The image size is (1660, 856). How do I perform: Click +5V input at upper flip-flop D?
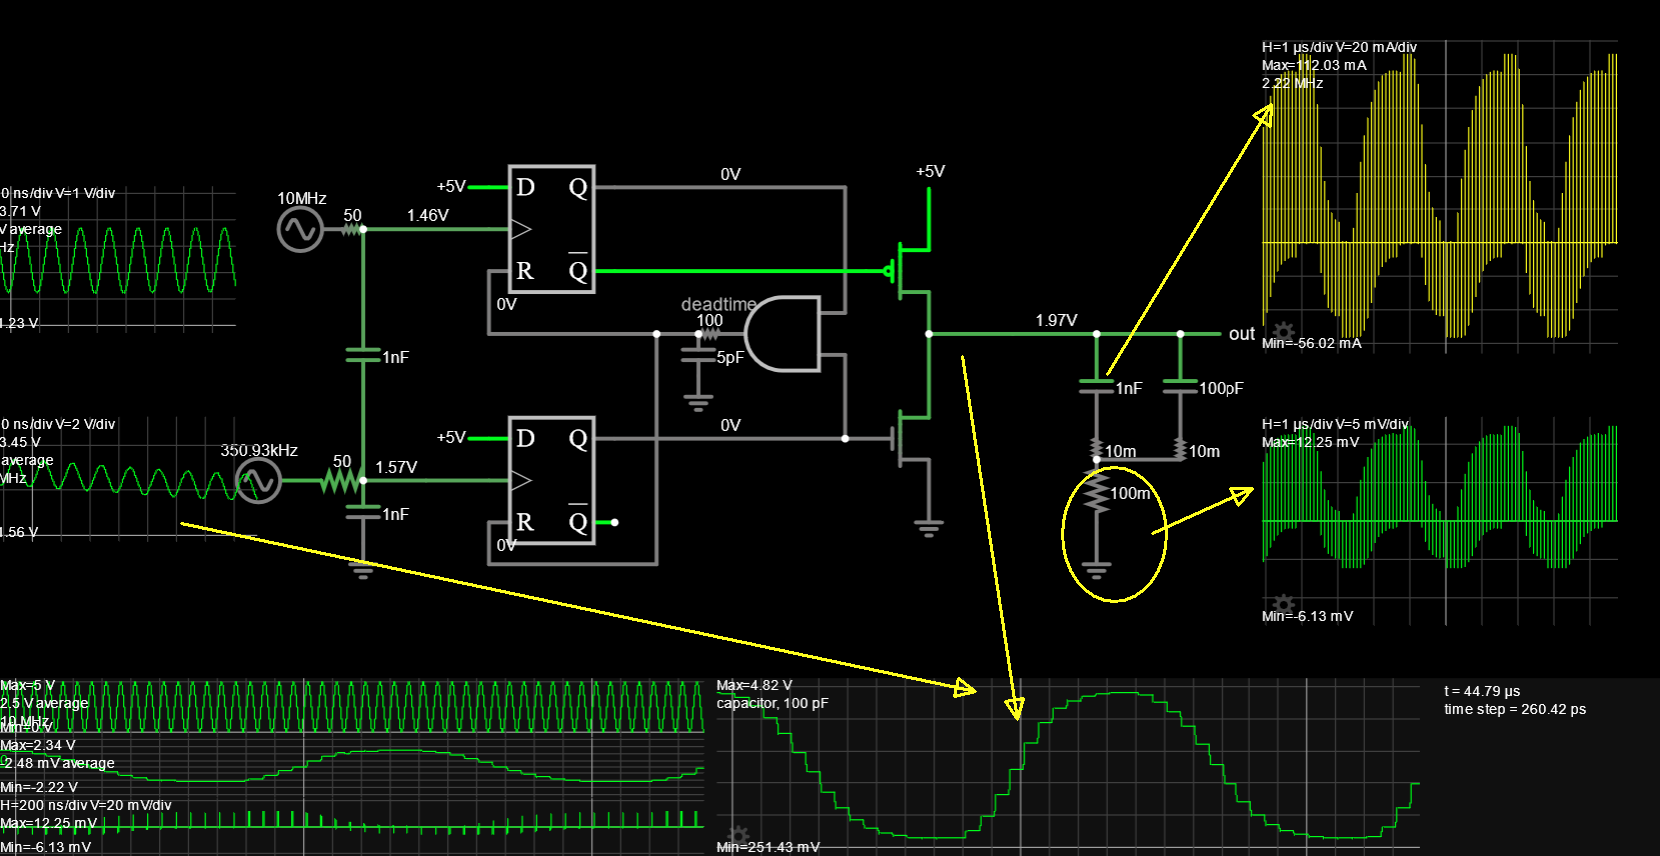(451, 186)
